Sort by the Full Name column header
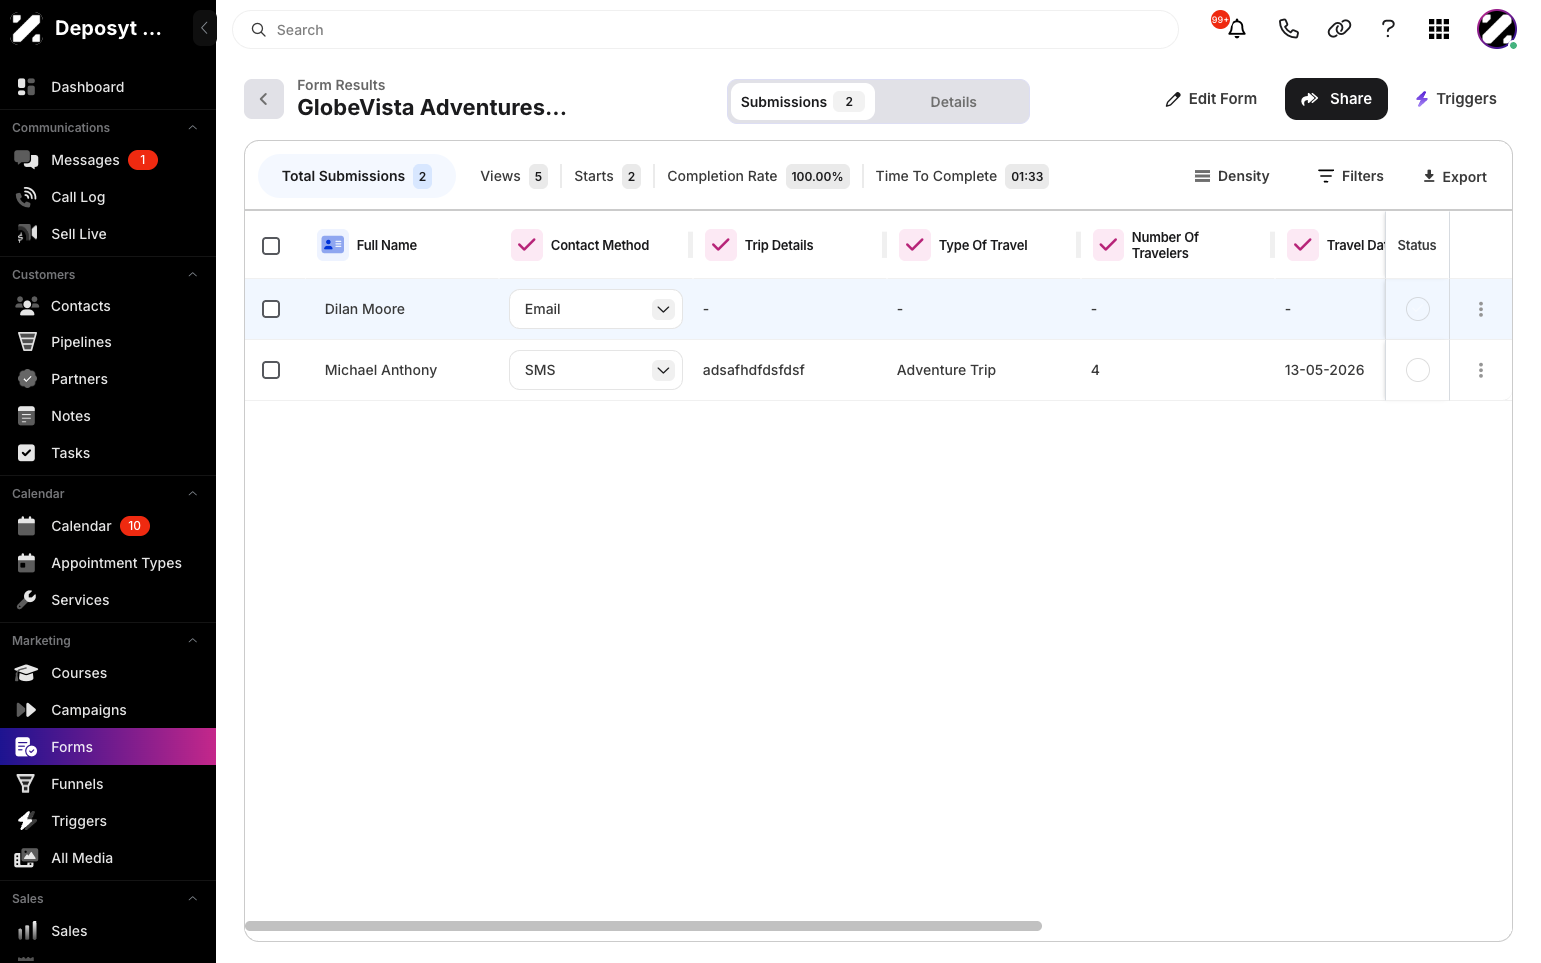The height and width of the screenshot is (963, 1541). [387, 245]
